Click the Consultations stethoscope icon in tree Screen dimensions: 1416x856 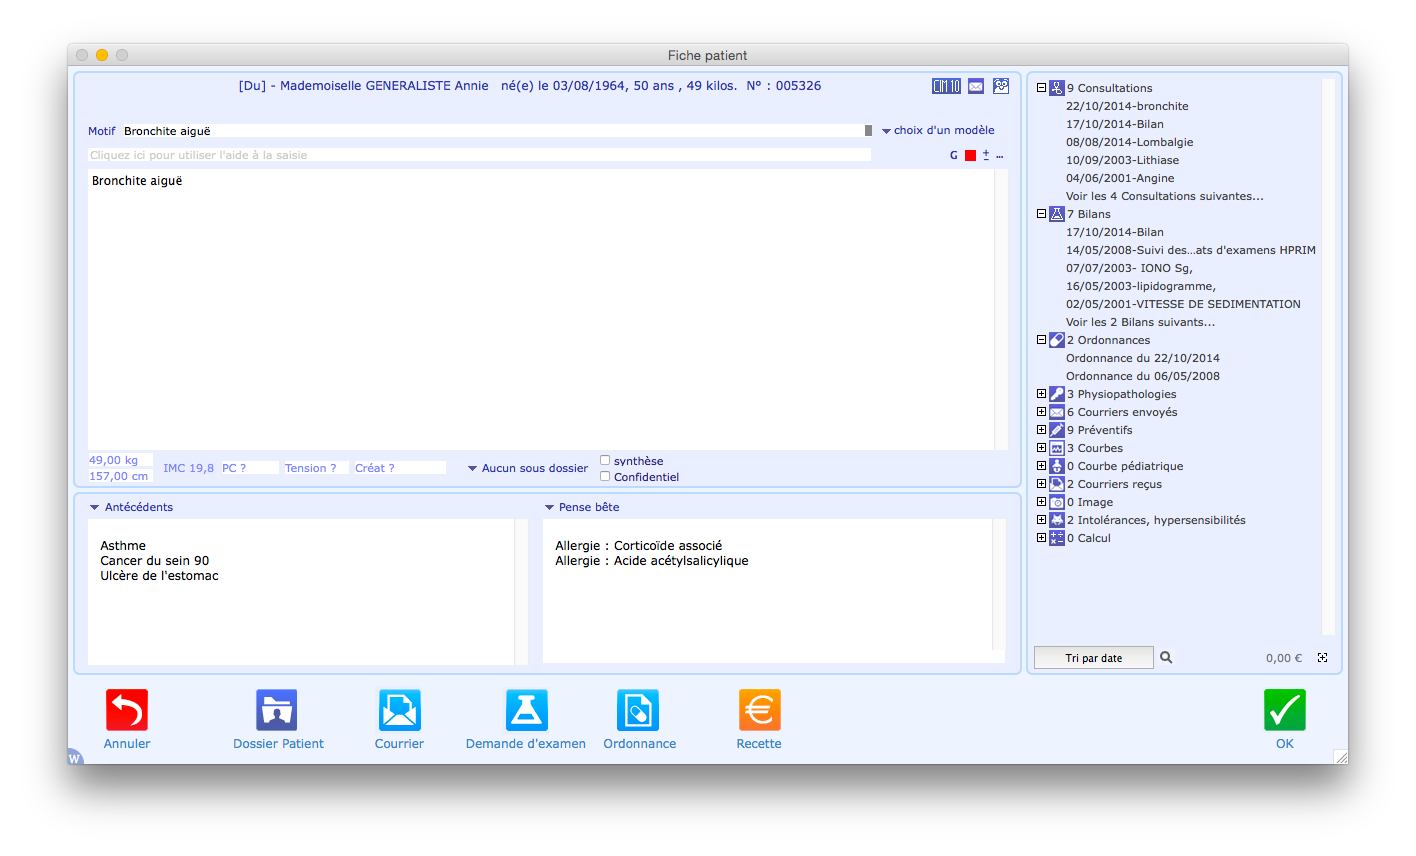(1057, 88)
